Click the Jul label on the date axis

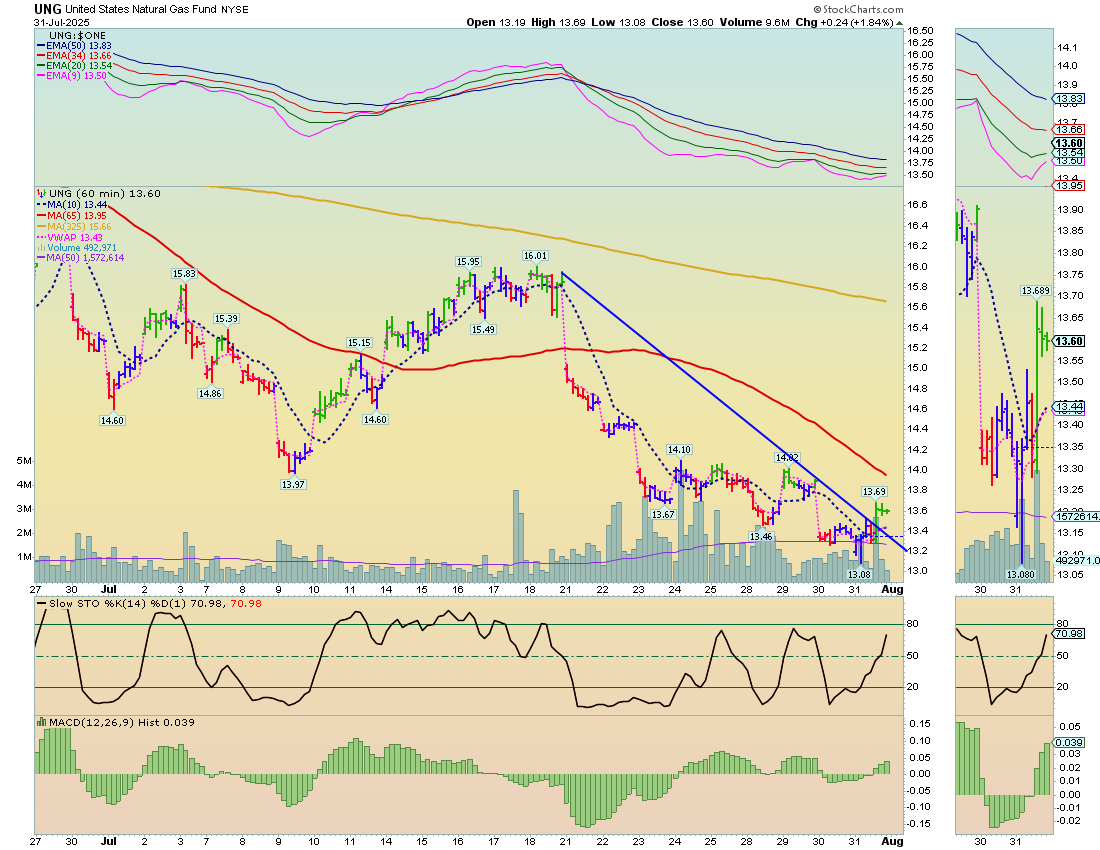click(x=106, y=843)
